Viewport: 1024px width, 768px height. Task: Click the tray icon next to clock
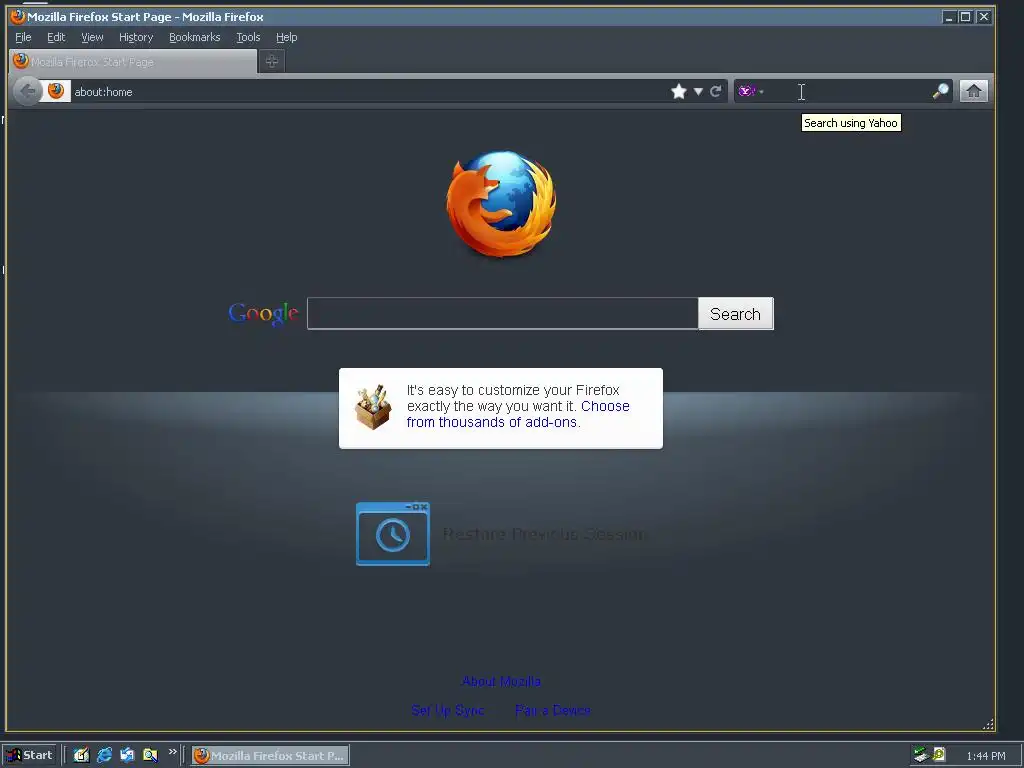pos(939,754)
